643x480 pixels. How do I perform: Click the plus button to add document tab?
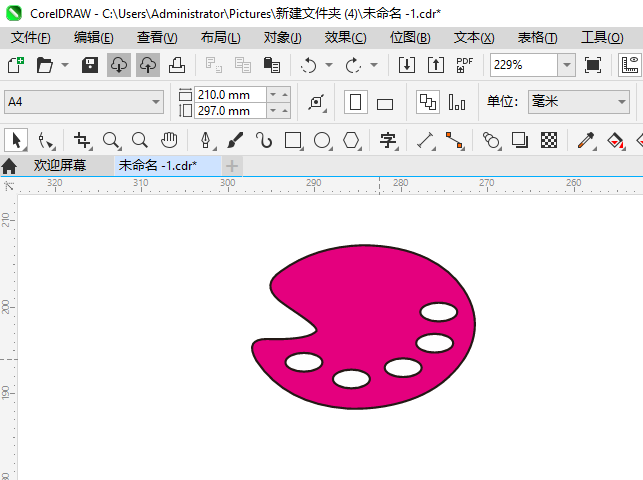(x=232, y=166)
